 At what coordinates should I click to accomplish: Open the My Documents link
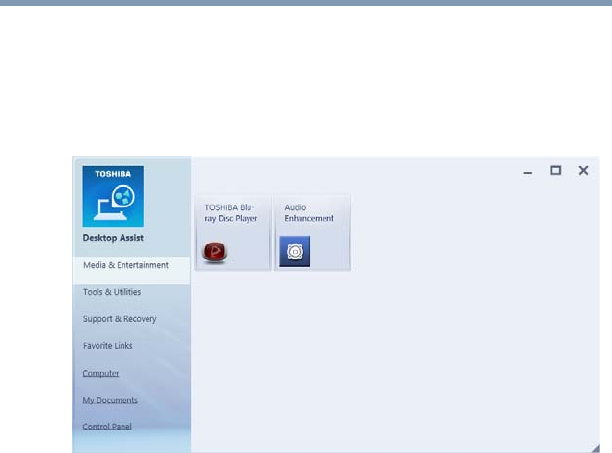110,400
